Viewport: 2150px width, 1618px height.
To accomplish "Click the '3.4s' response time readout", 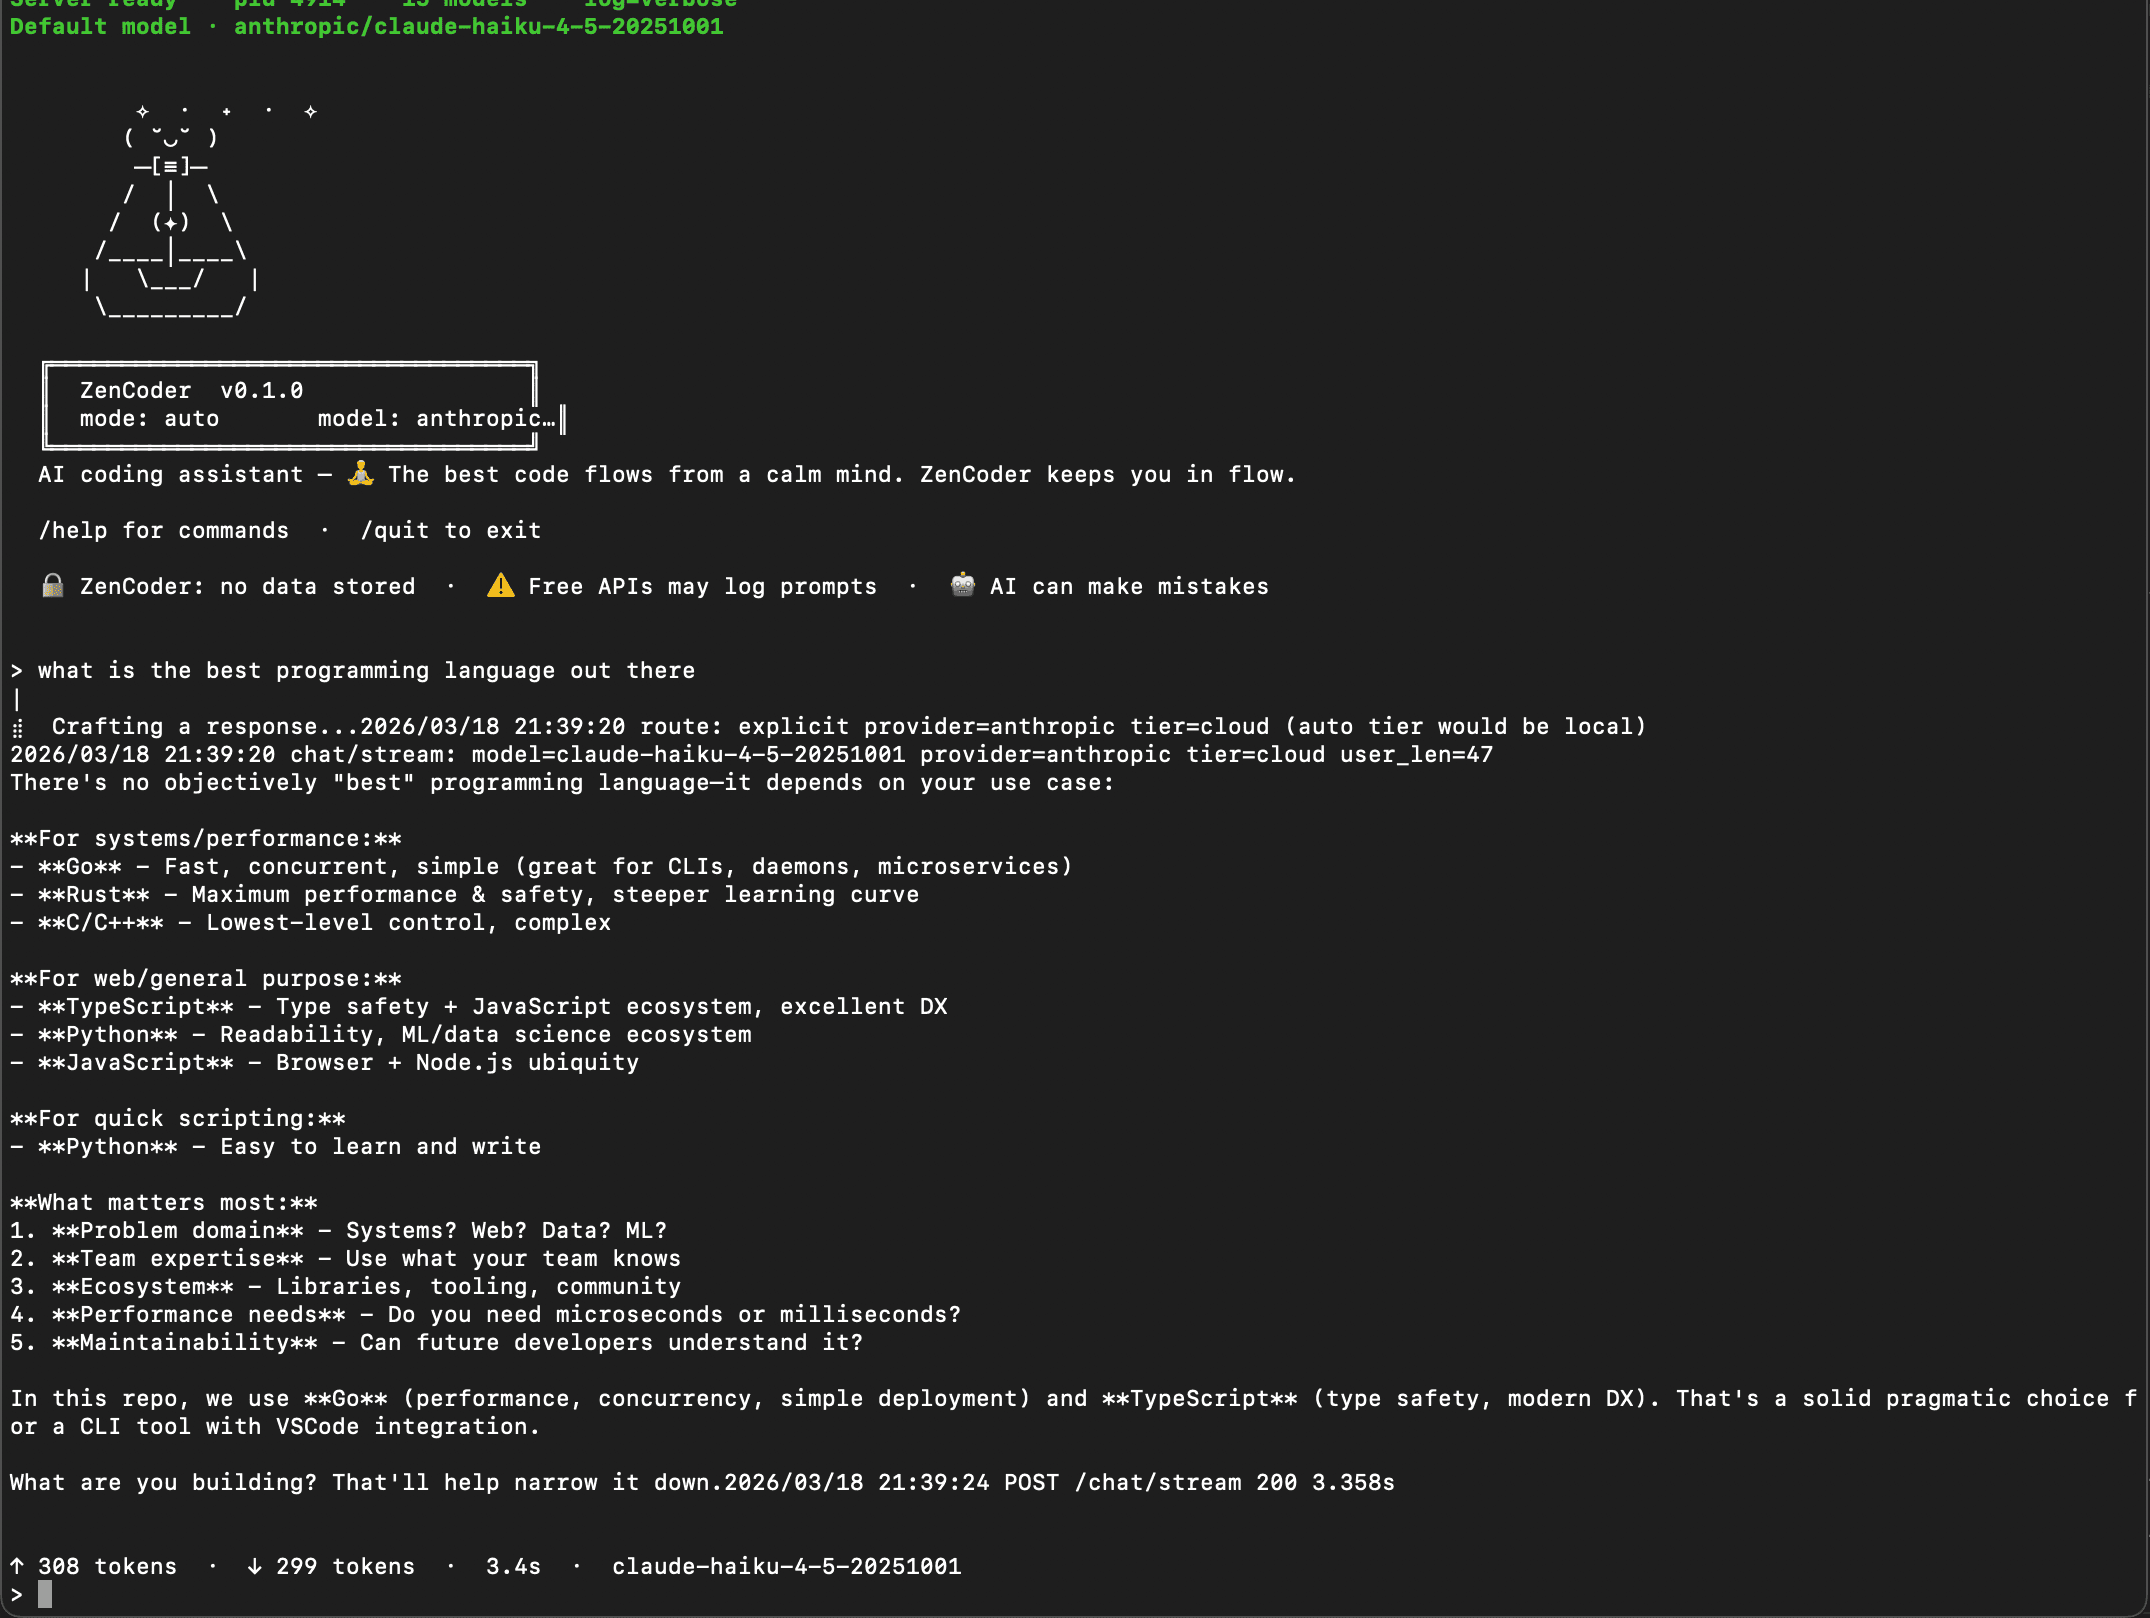I will [x=512, y=1566].
